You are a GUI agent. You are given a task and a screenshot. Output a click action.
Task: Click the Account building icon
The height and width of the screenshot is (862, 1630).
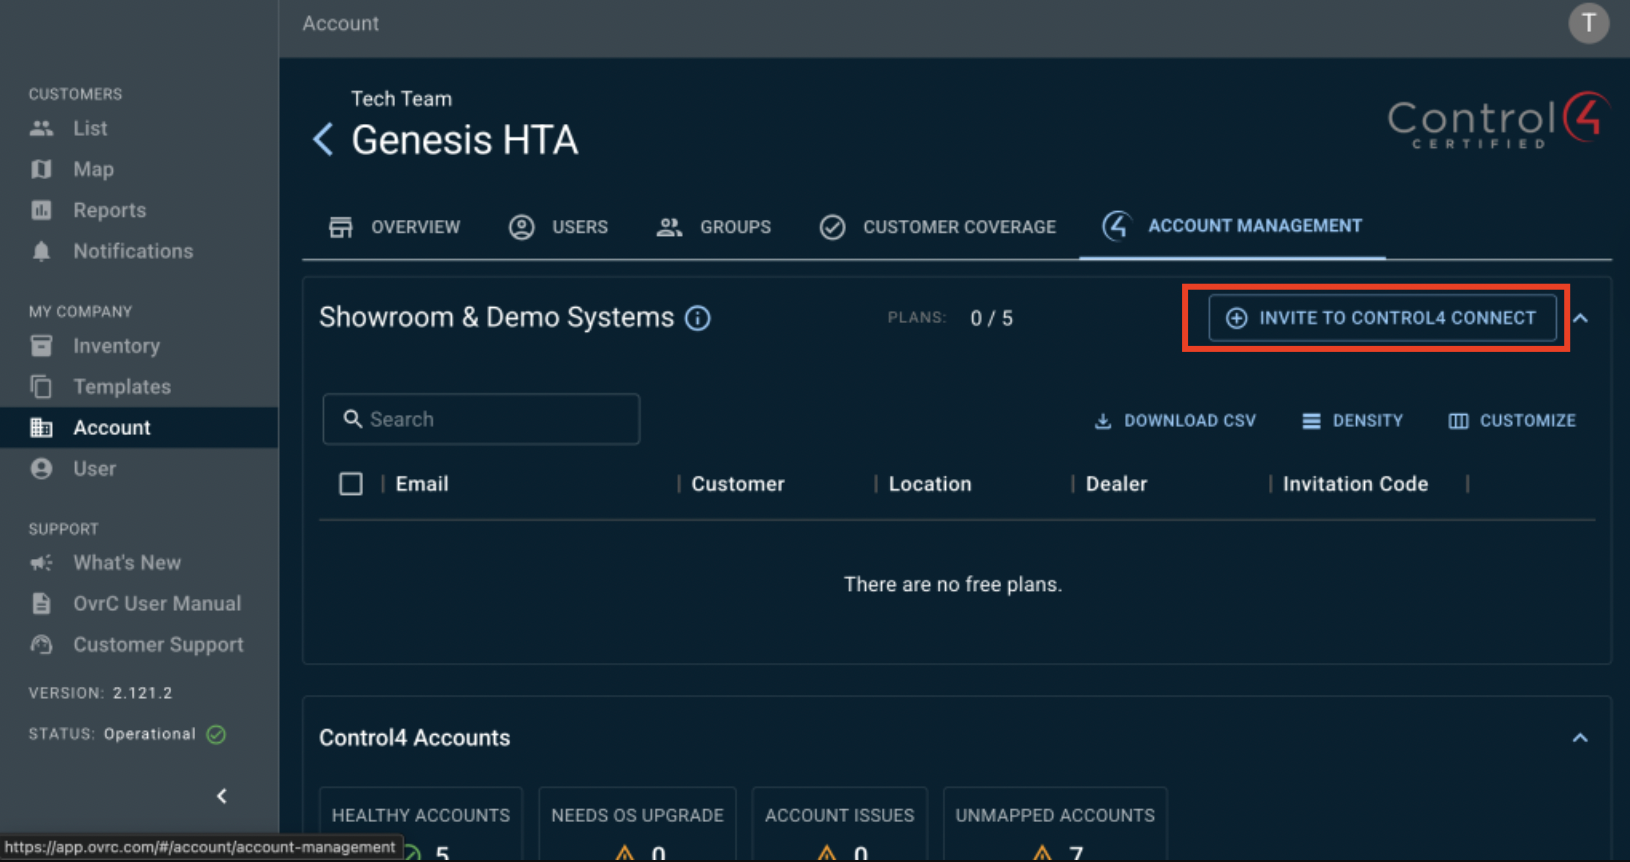41,428
